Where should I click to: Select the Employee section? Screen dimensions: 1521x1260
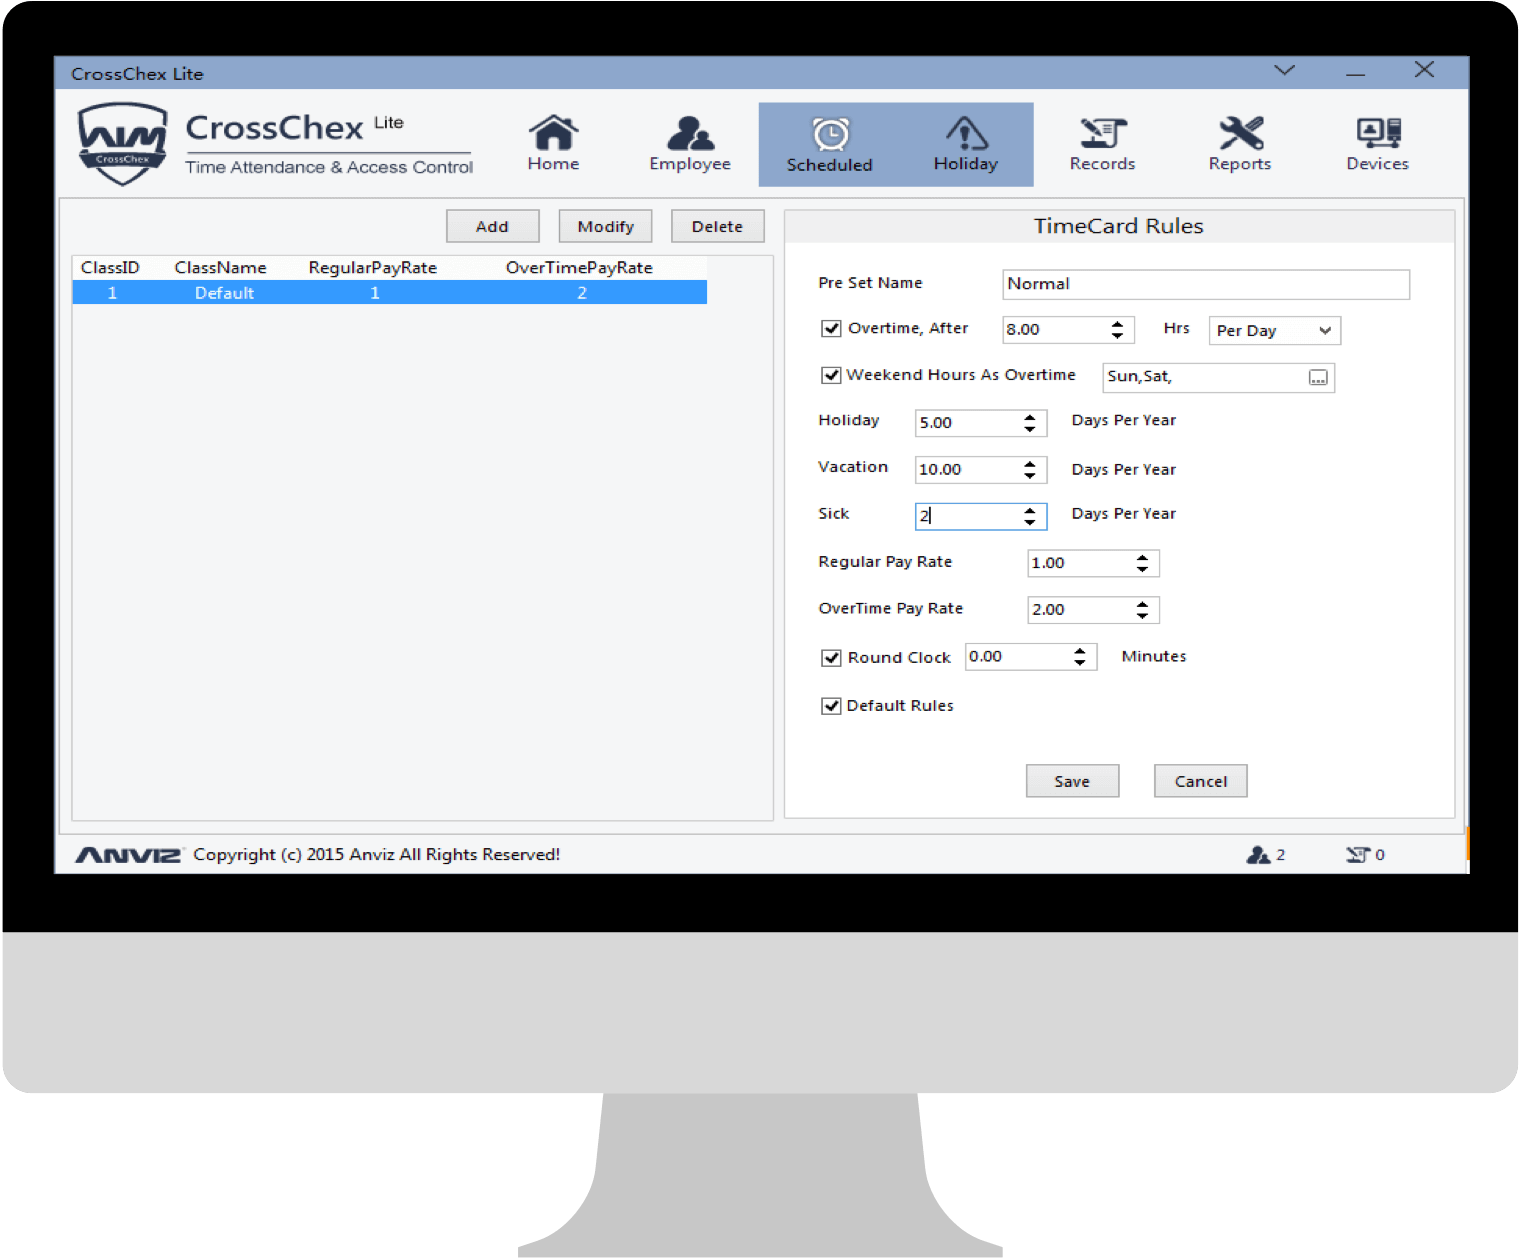pos(689,144)
